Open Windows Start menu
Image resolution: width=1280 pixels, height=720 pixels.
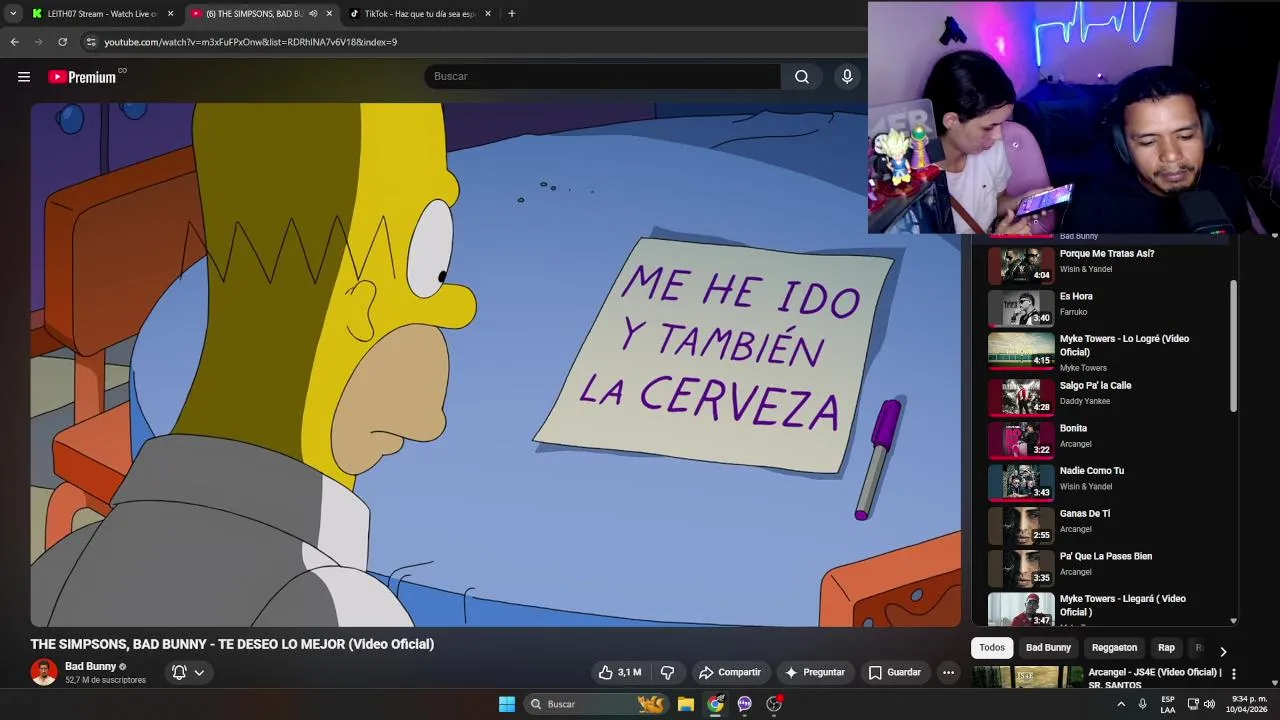click(507, 704)
